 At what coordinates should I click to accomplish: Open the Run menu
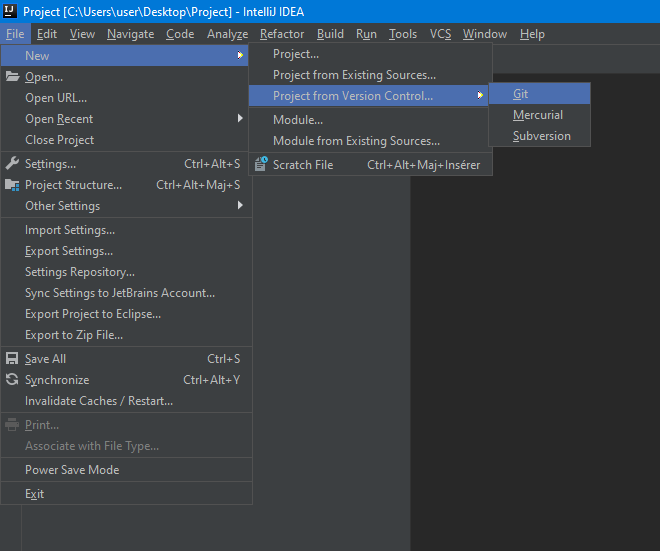click(x=366, y=34)
